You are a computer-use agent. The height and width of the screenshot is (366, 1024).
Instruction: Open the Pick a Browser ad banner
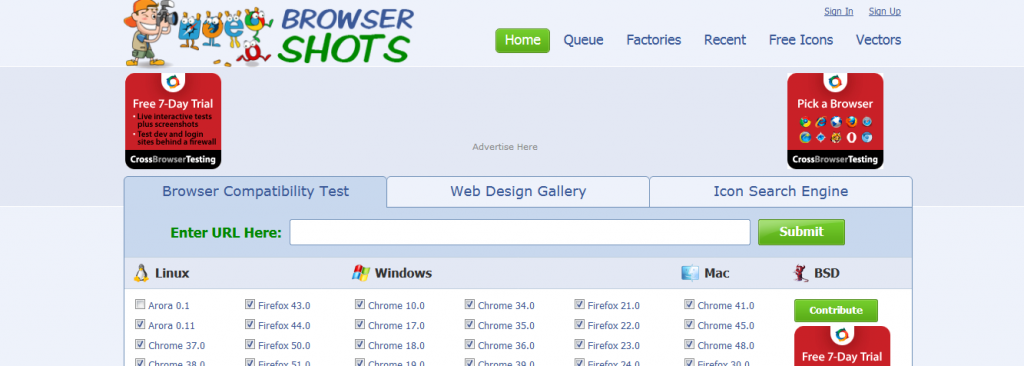(835, 121)
